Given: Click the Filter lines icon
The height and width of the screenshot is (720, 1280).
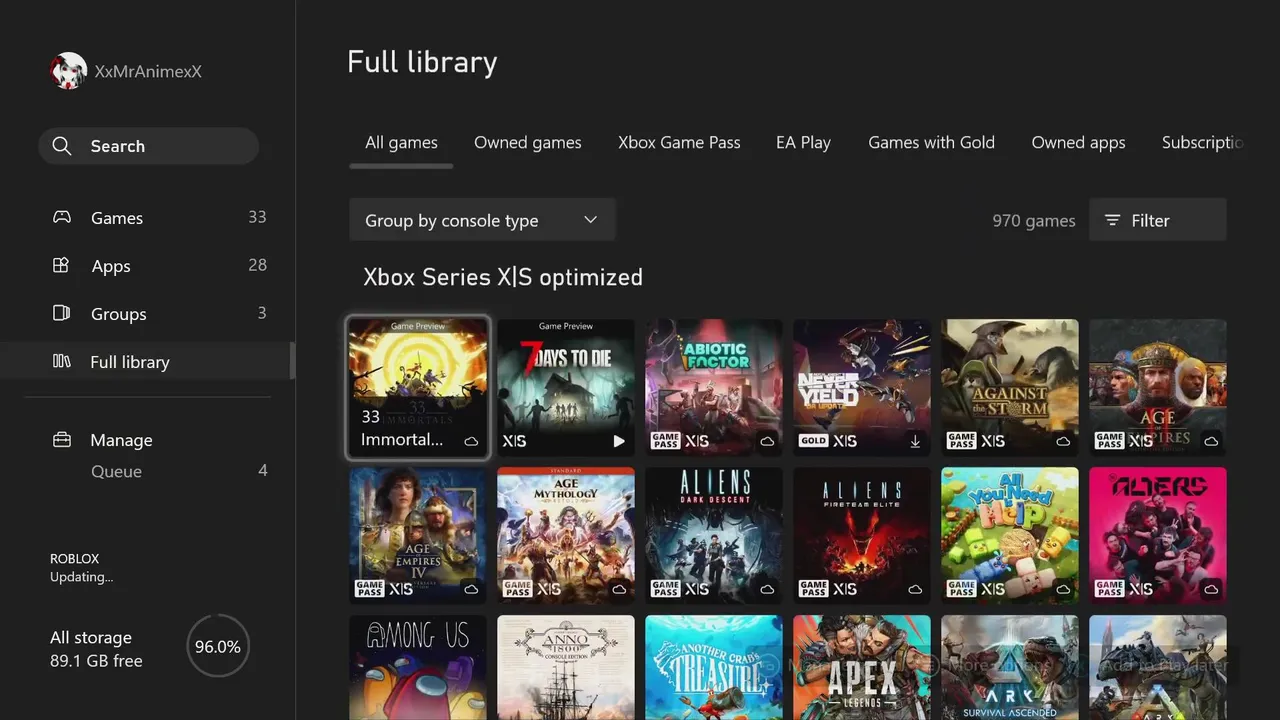Looking at the screenshot, I should pos(1112,220).
